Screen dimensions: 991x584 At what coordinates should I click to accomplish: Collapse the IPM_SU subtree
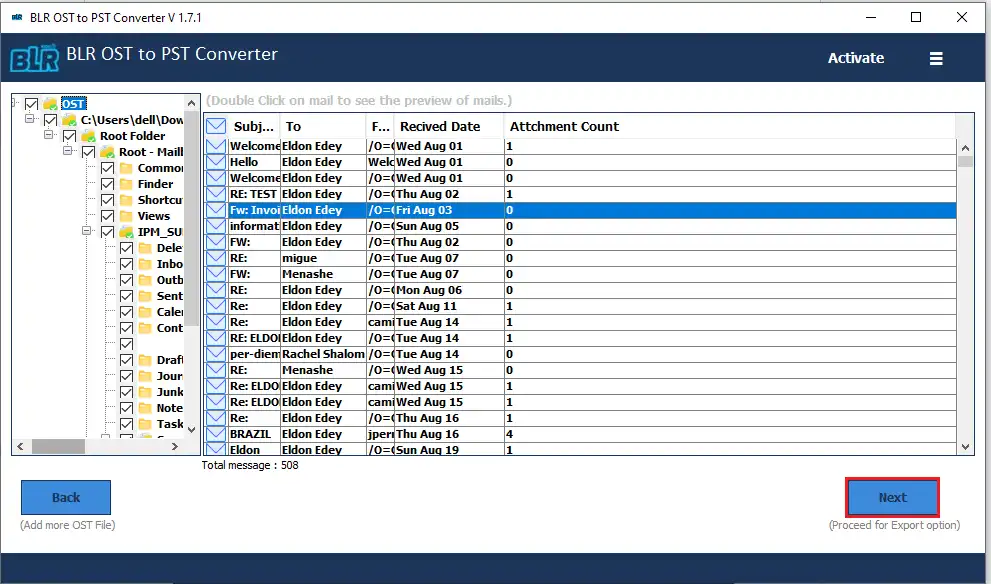[x=86, y=231]
